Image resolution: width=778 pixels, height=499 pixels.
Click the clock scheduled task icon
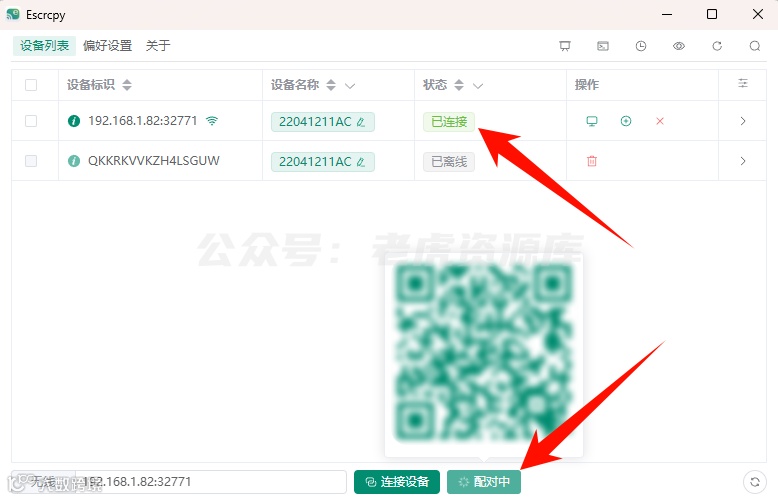click(641, 46)
